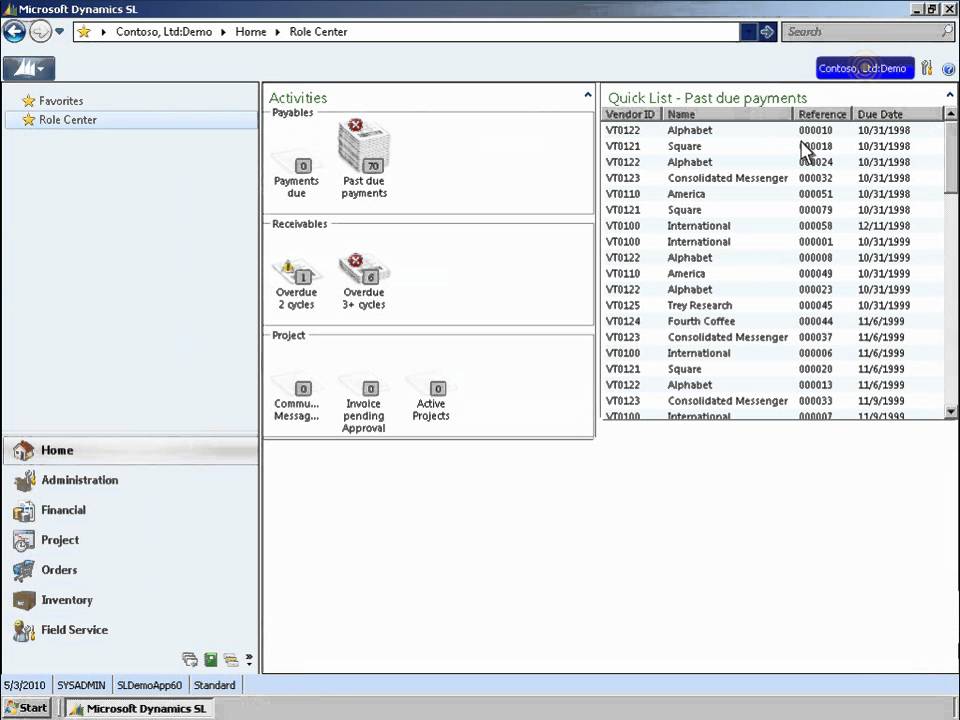Screen dimensions: 960x720
Task: Click the Administration module icon
Action: tap(24, 481)
